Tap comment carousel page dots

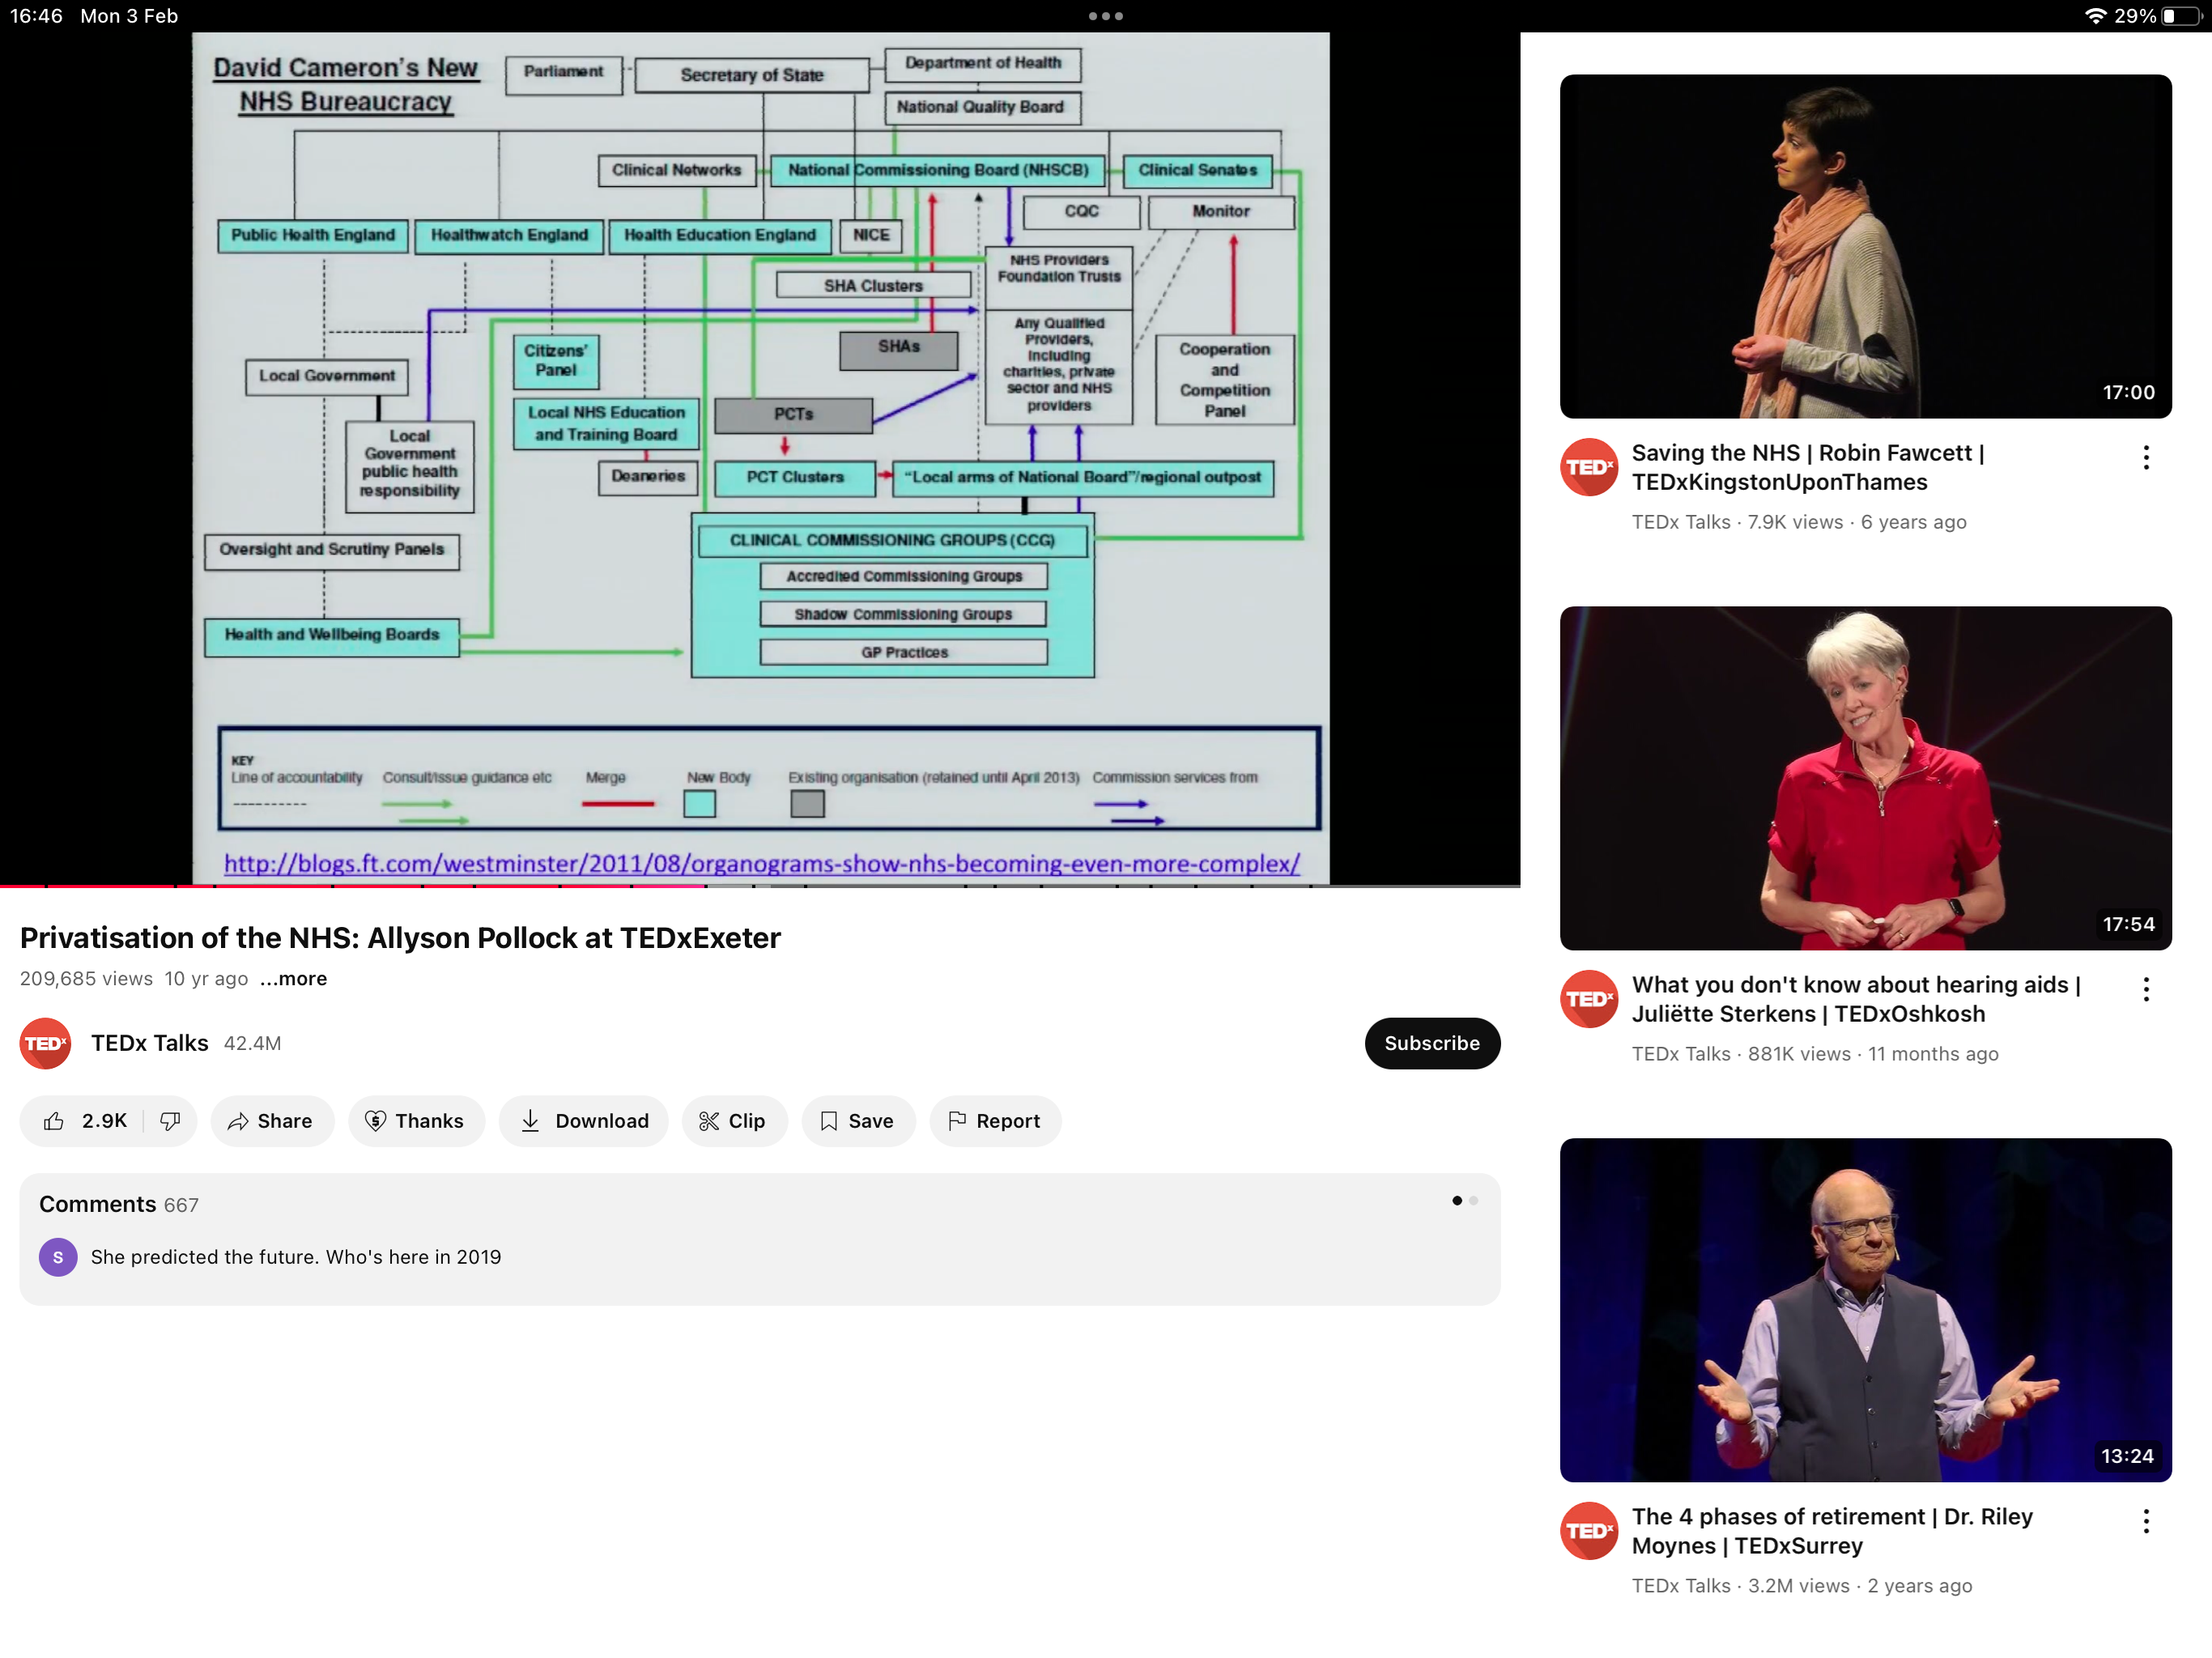(1465, 1201)
